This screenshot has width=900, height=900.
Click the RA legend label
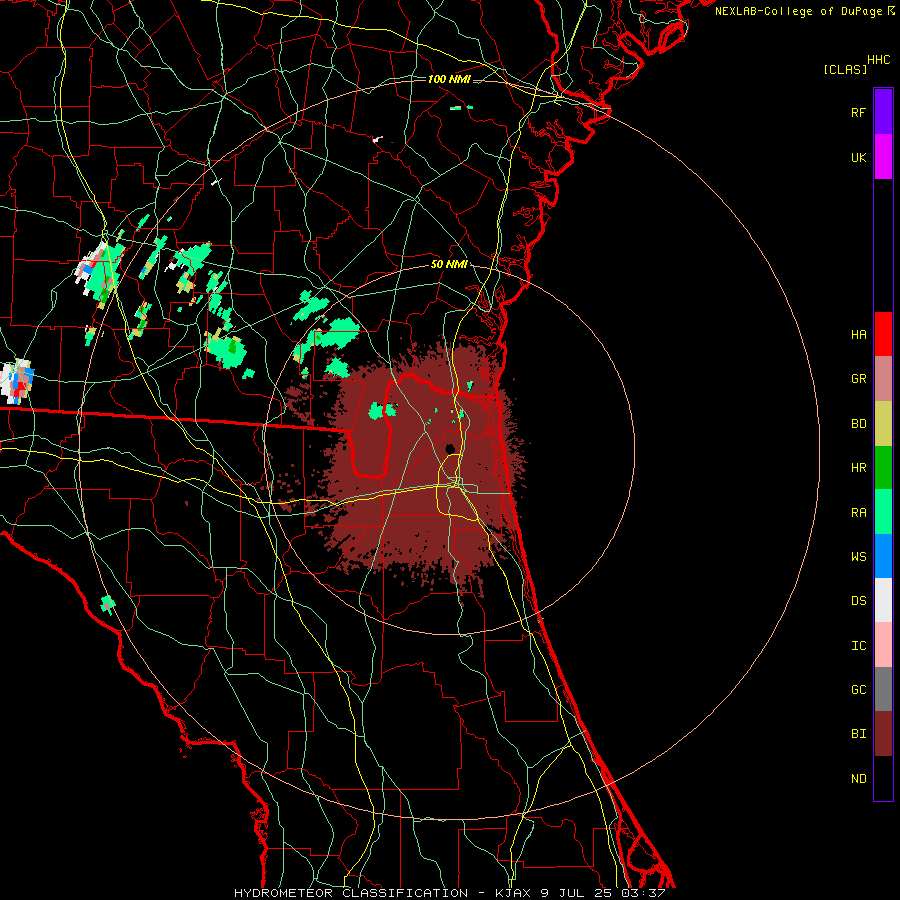[x=858, y=513]
